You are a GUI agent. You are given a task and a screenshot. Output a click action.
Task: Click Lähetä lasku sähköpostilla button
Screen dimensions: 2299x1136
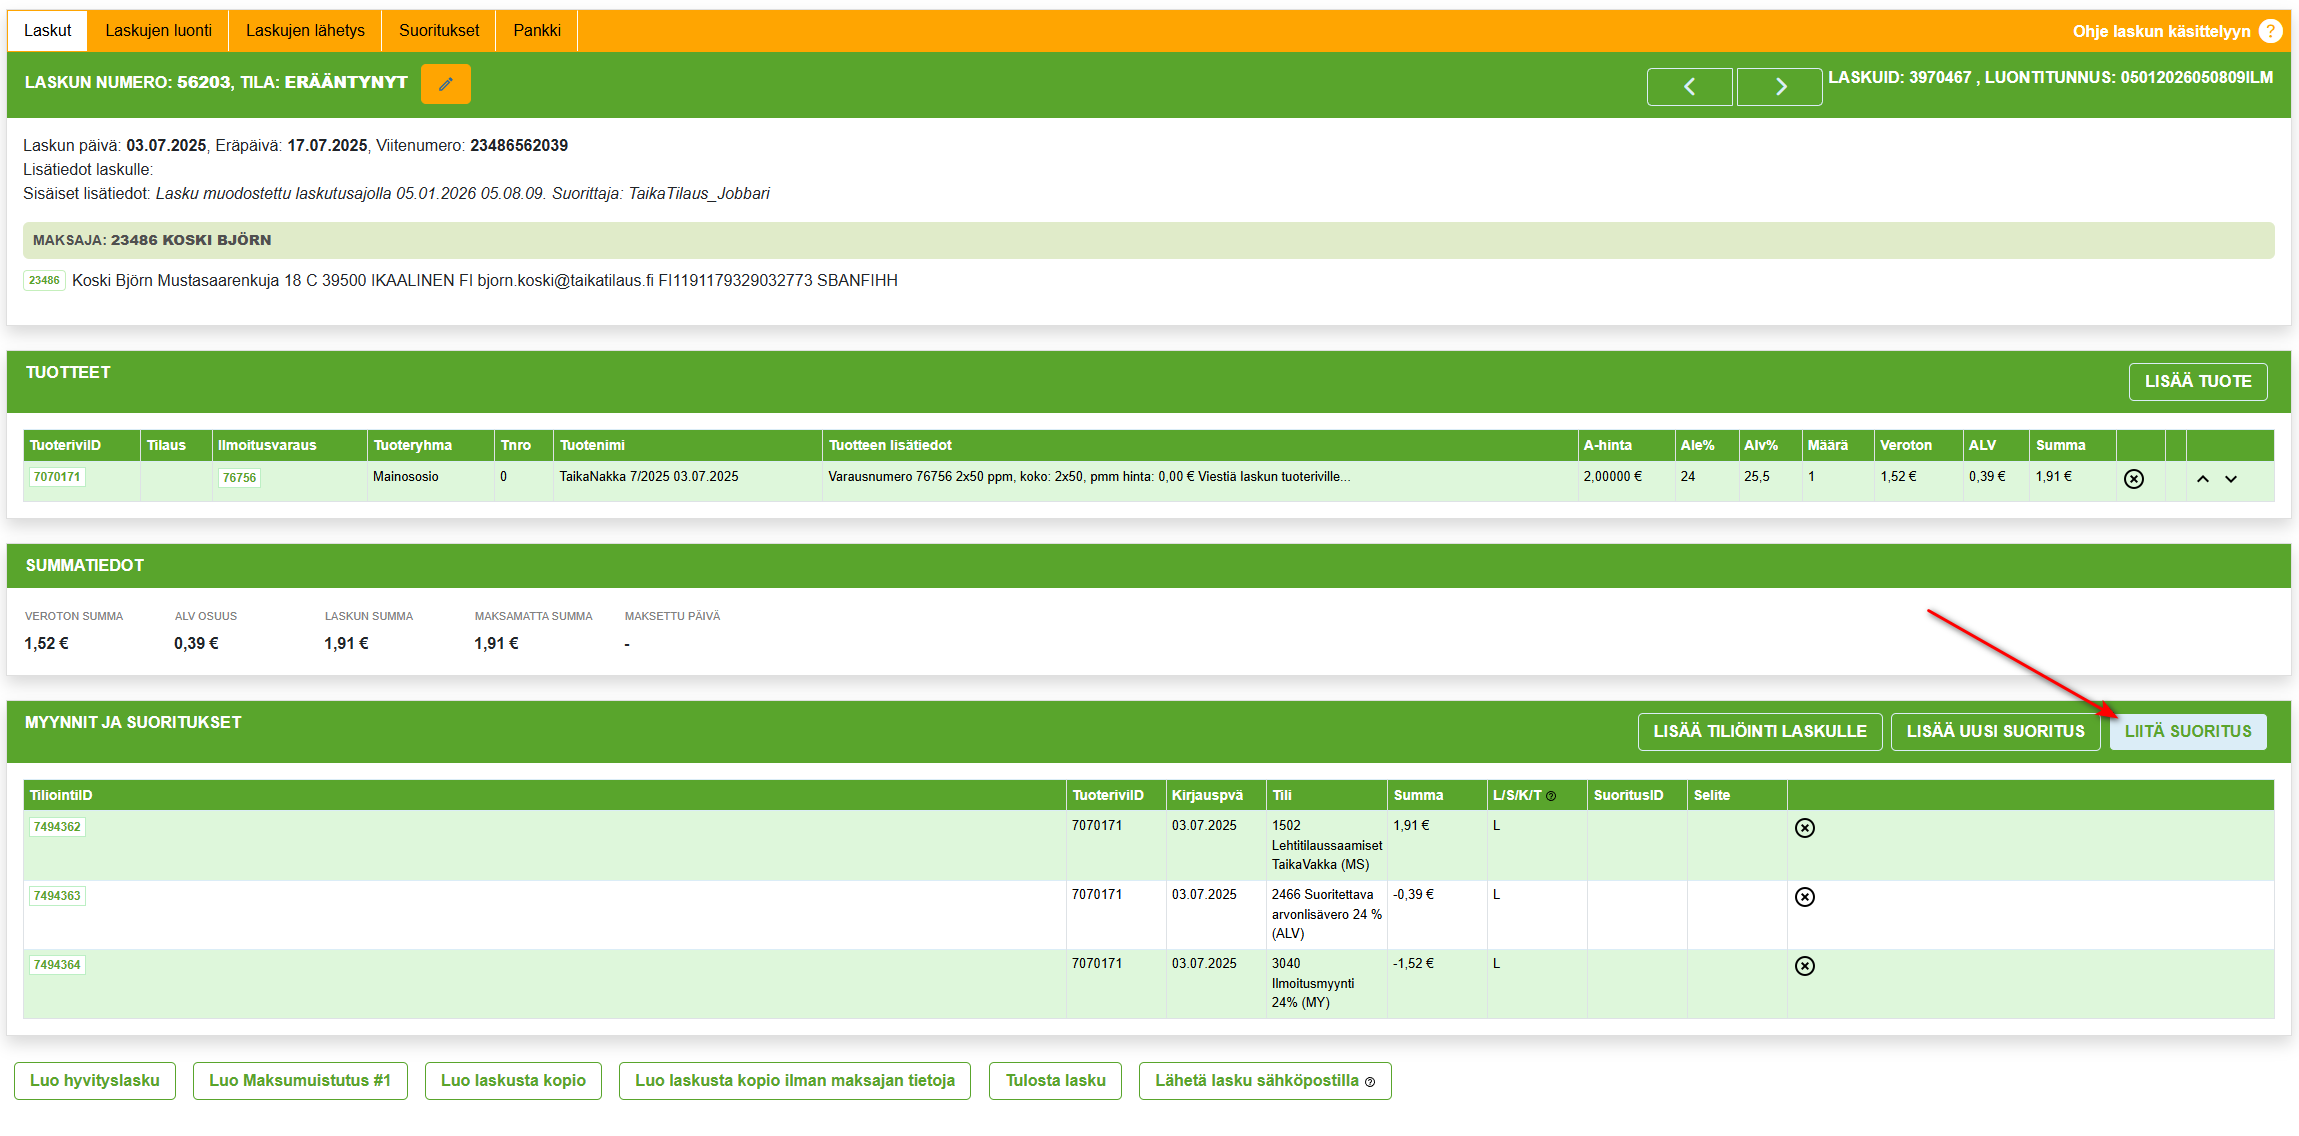click(x=1264, y=1081)
